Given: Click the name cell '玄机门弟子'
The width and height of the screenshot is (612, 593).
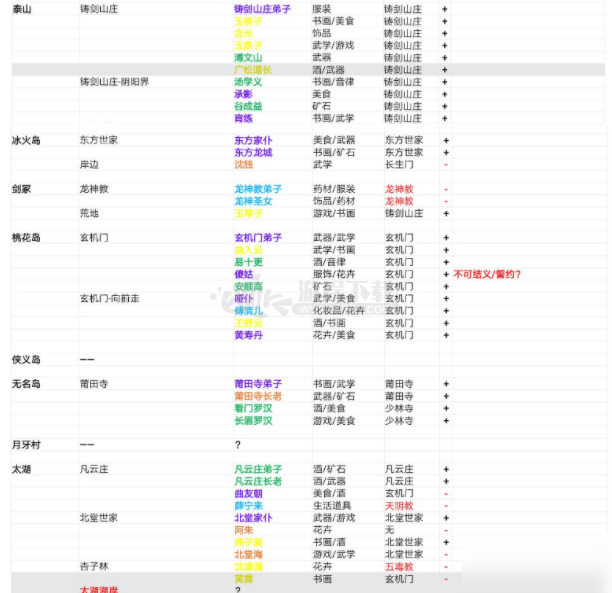Looking at the screenshot, I should tap(258, 237).
